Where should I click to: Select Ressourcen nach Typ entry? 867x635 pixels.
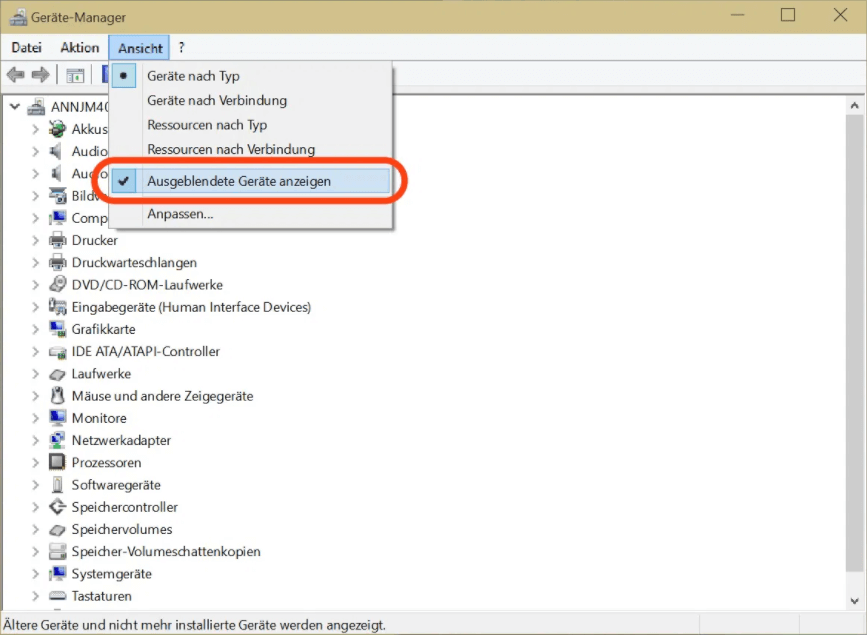pos(207,125)
